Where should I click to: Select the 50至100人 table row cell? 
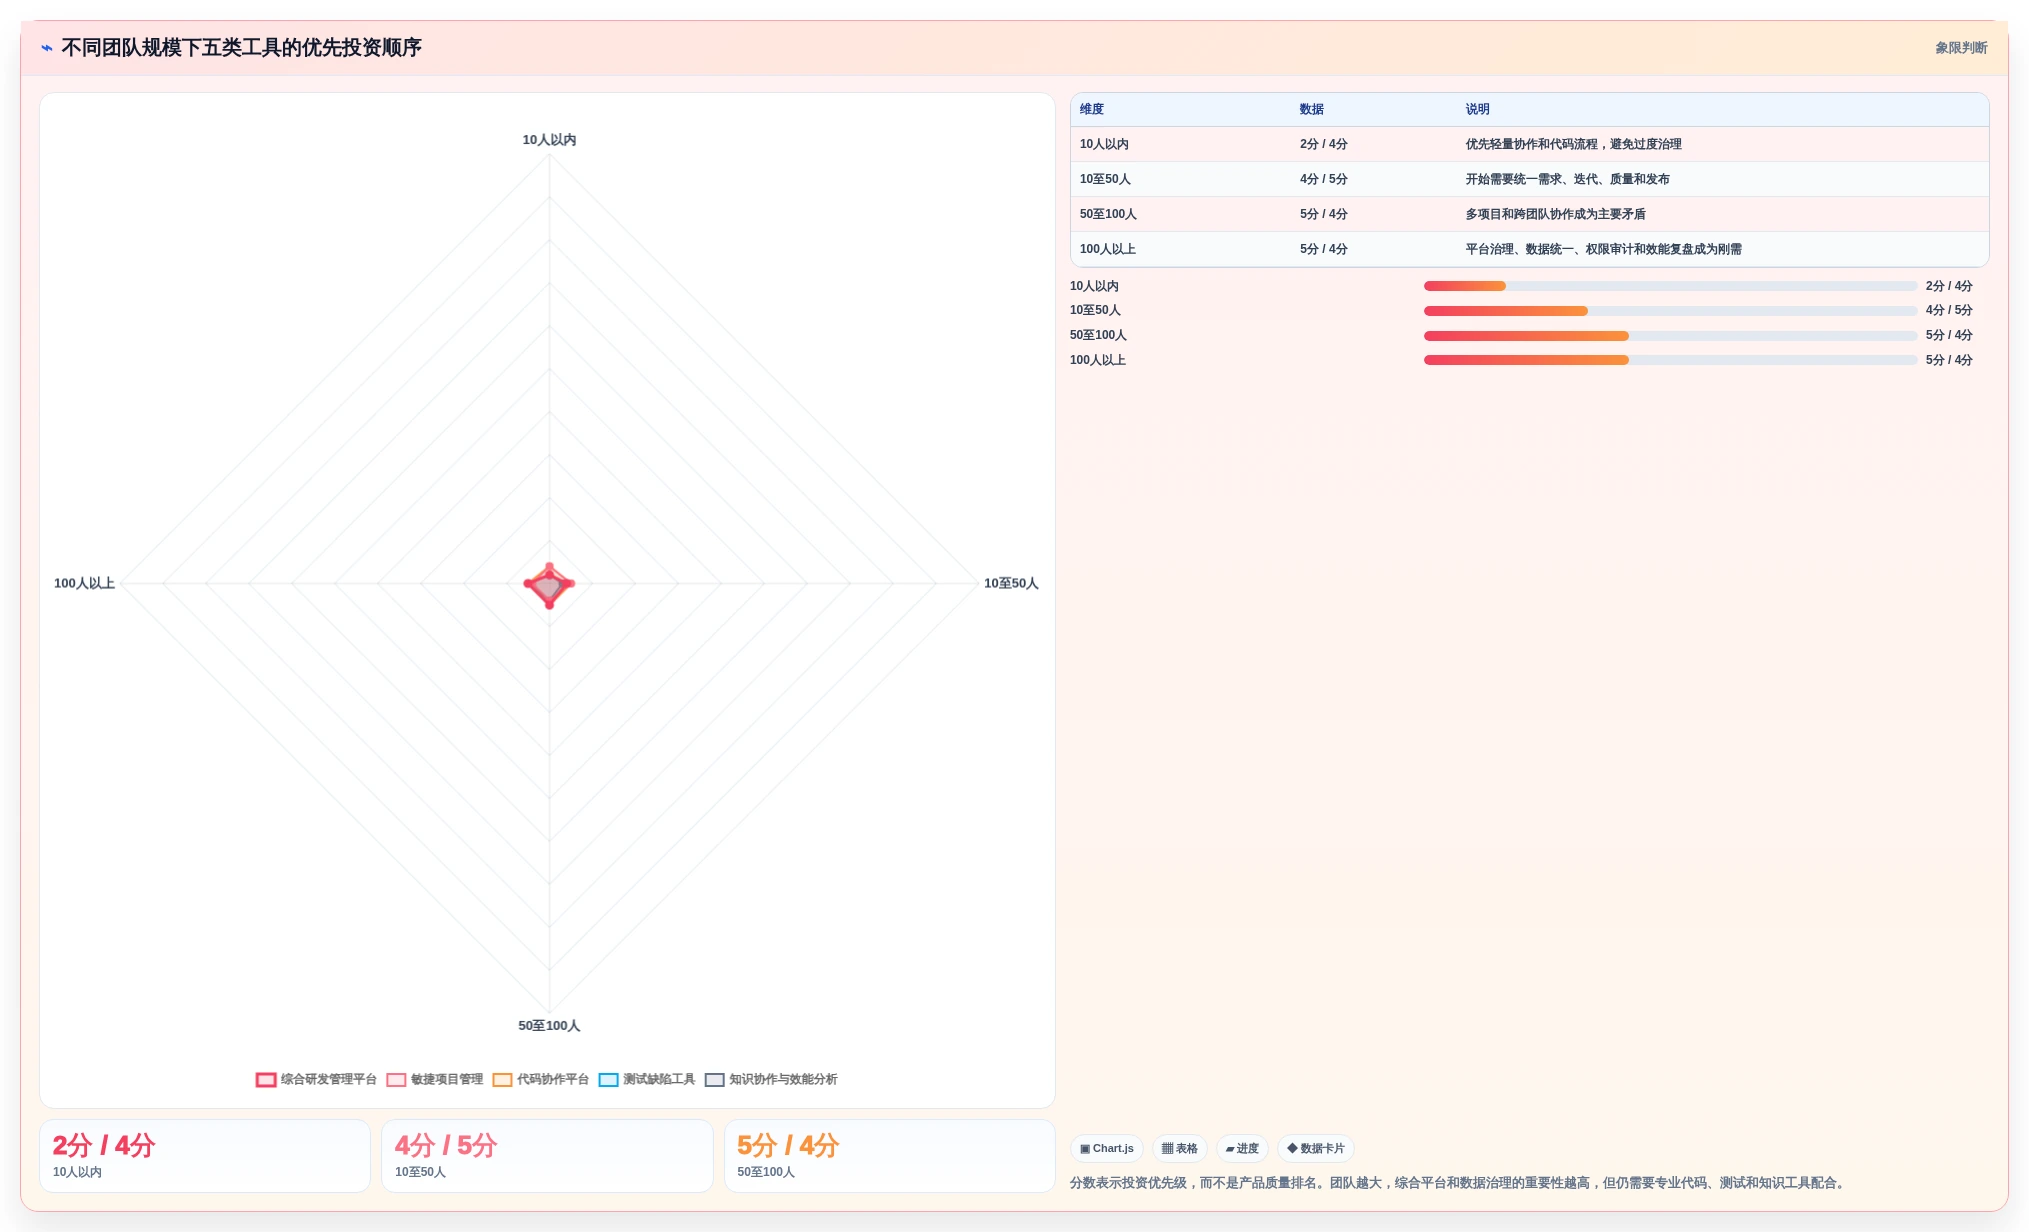[x=1181, y=214]
